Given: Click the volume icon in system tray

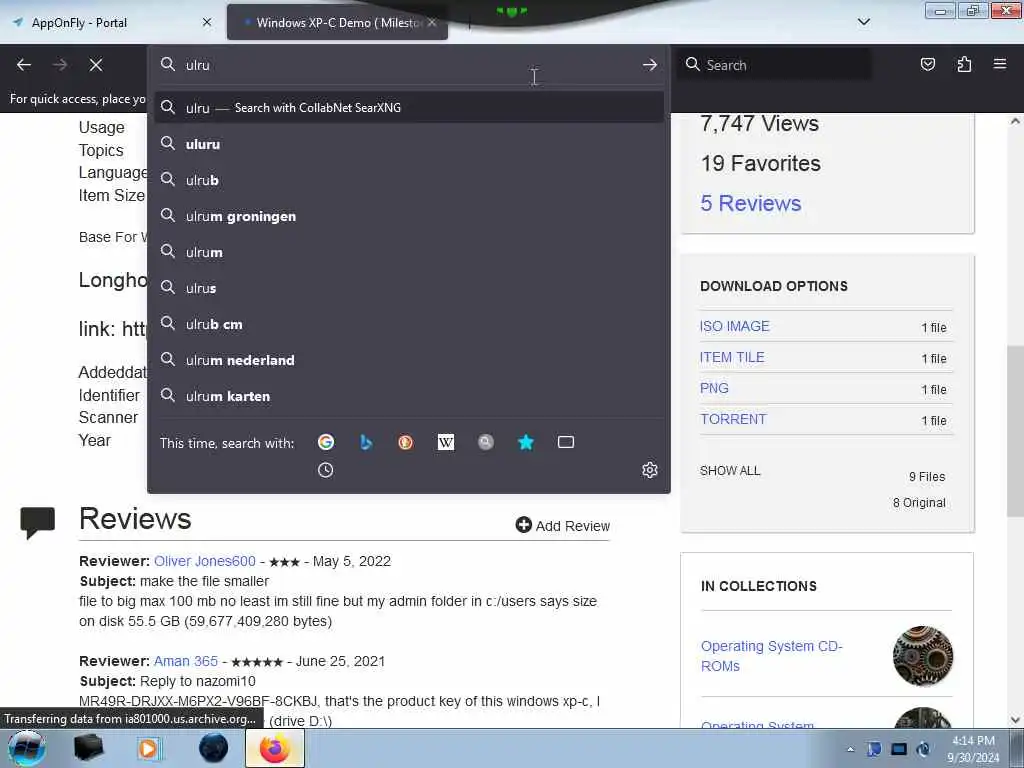Looking at the screenshot, I should click(x=923, y=749).
